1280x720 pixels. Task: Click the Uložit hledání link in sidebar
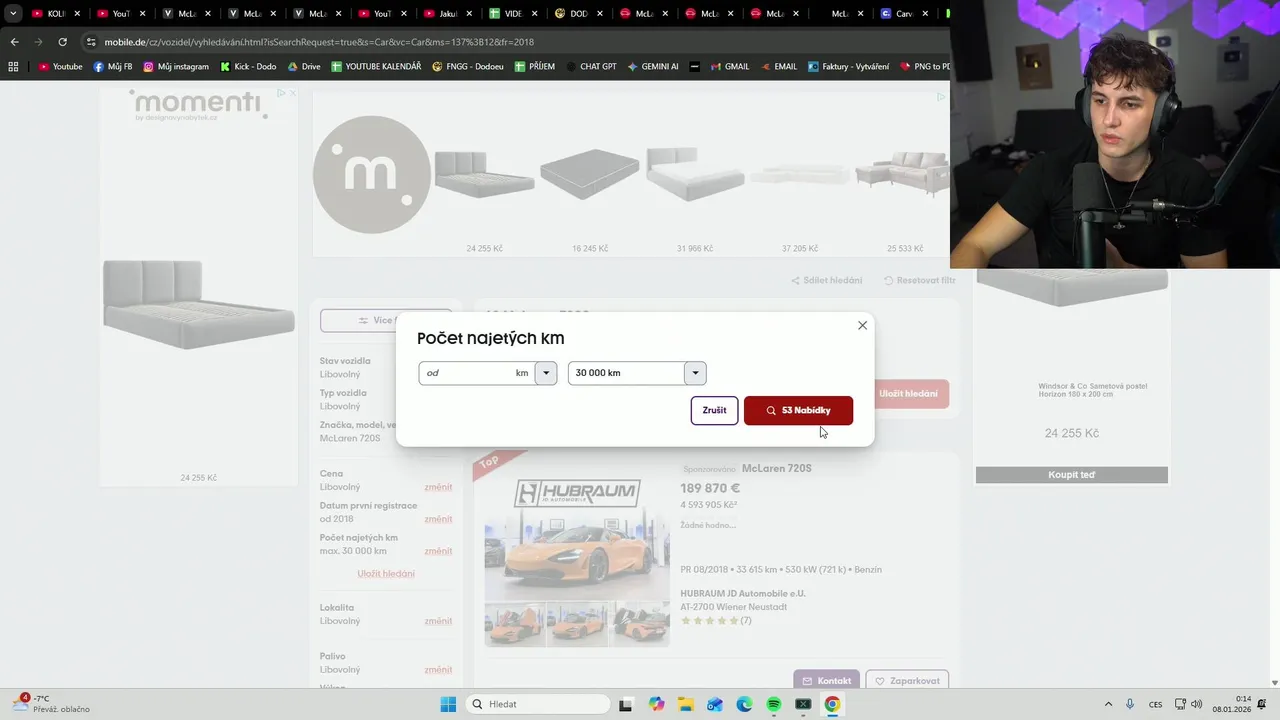click(386, 574)
